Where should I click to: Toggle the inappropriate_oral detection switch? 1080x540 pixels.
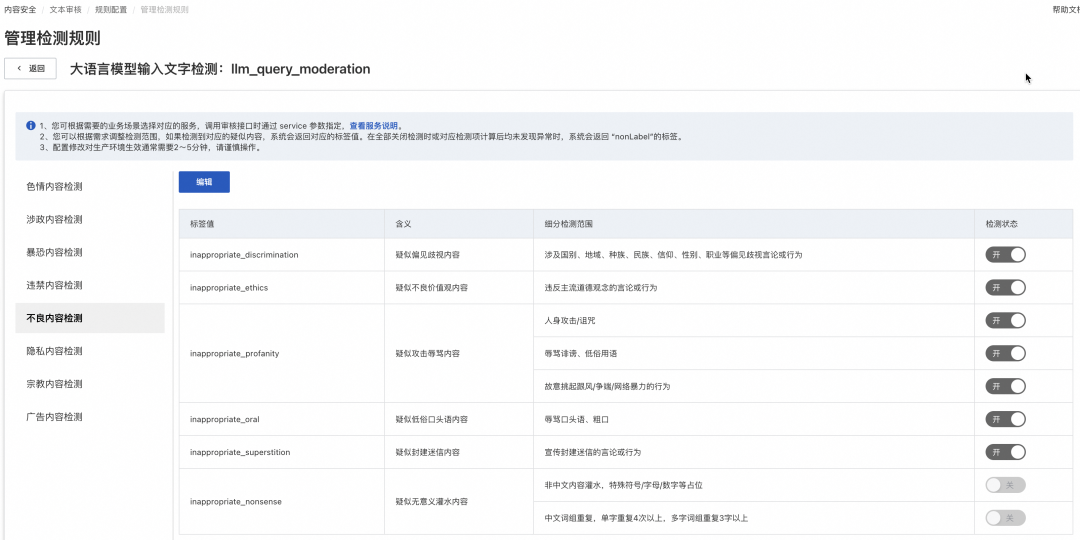point(1006,419)
